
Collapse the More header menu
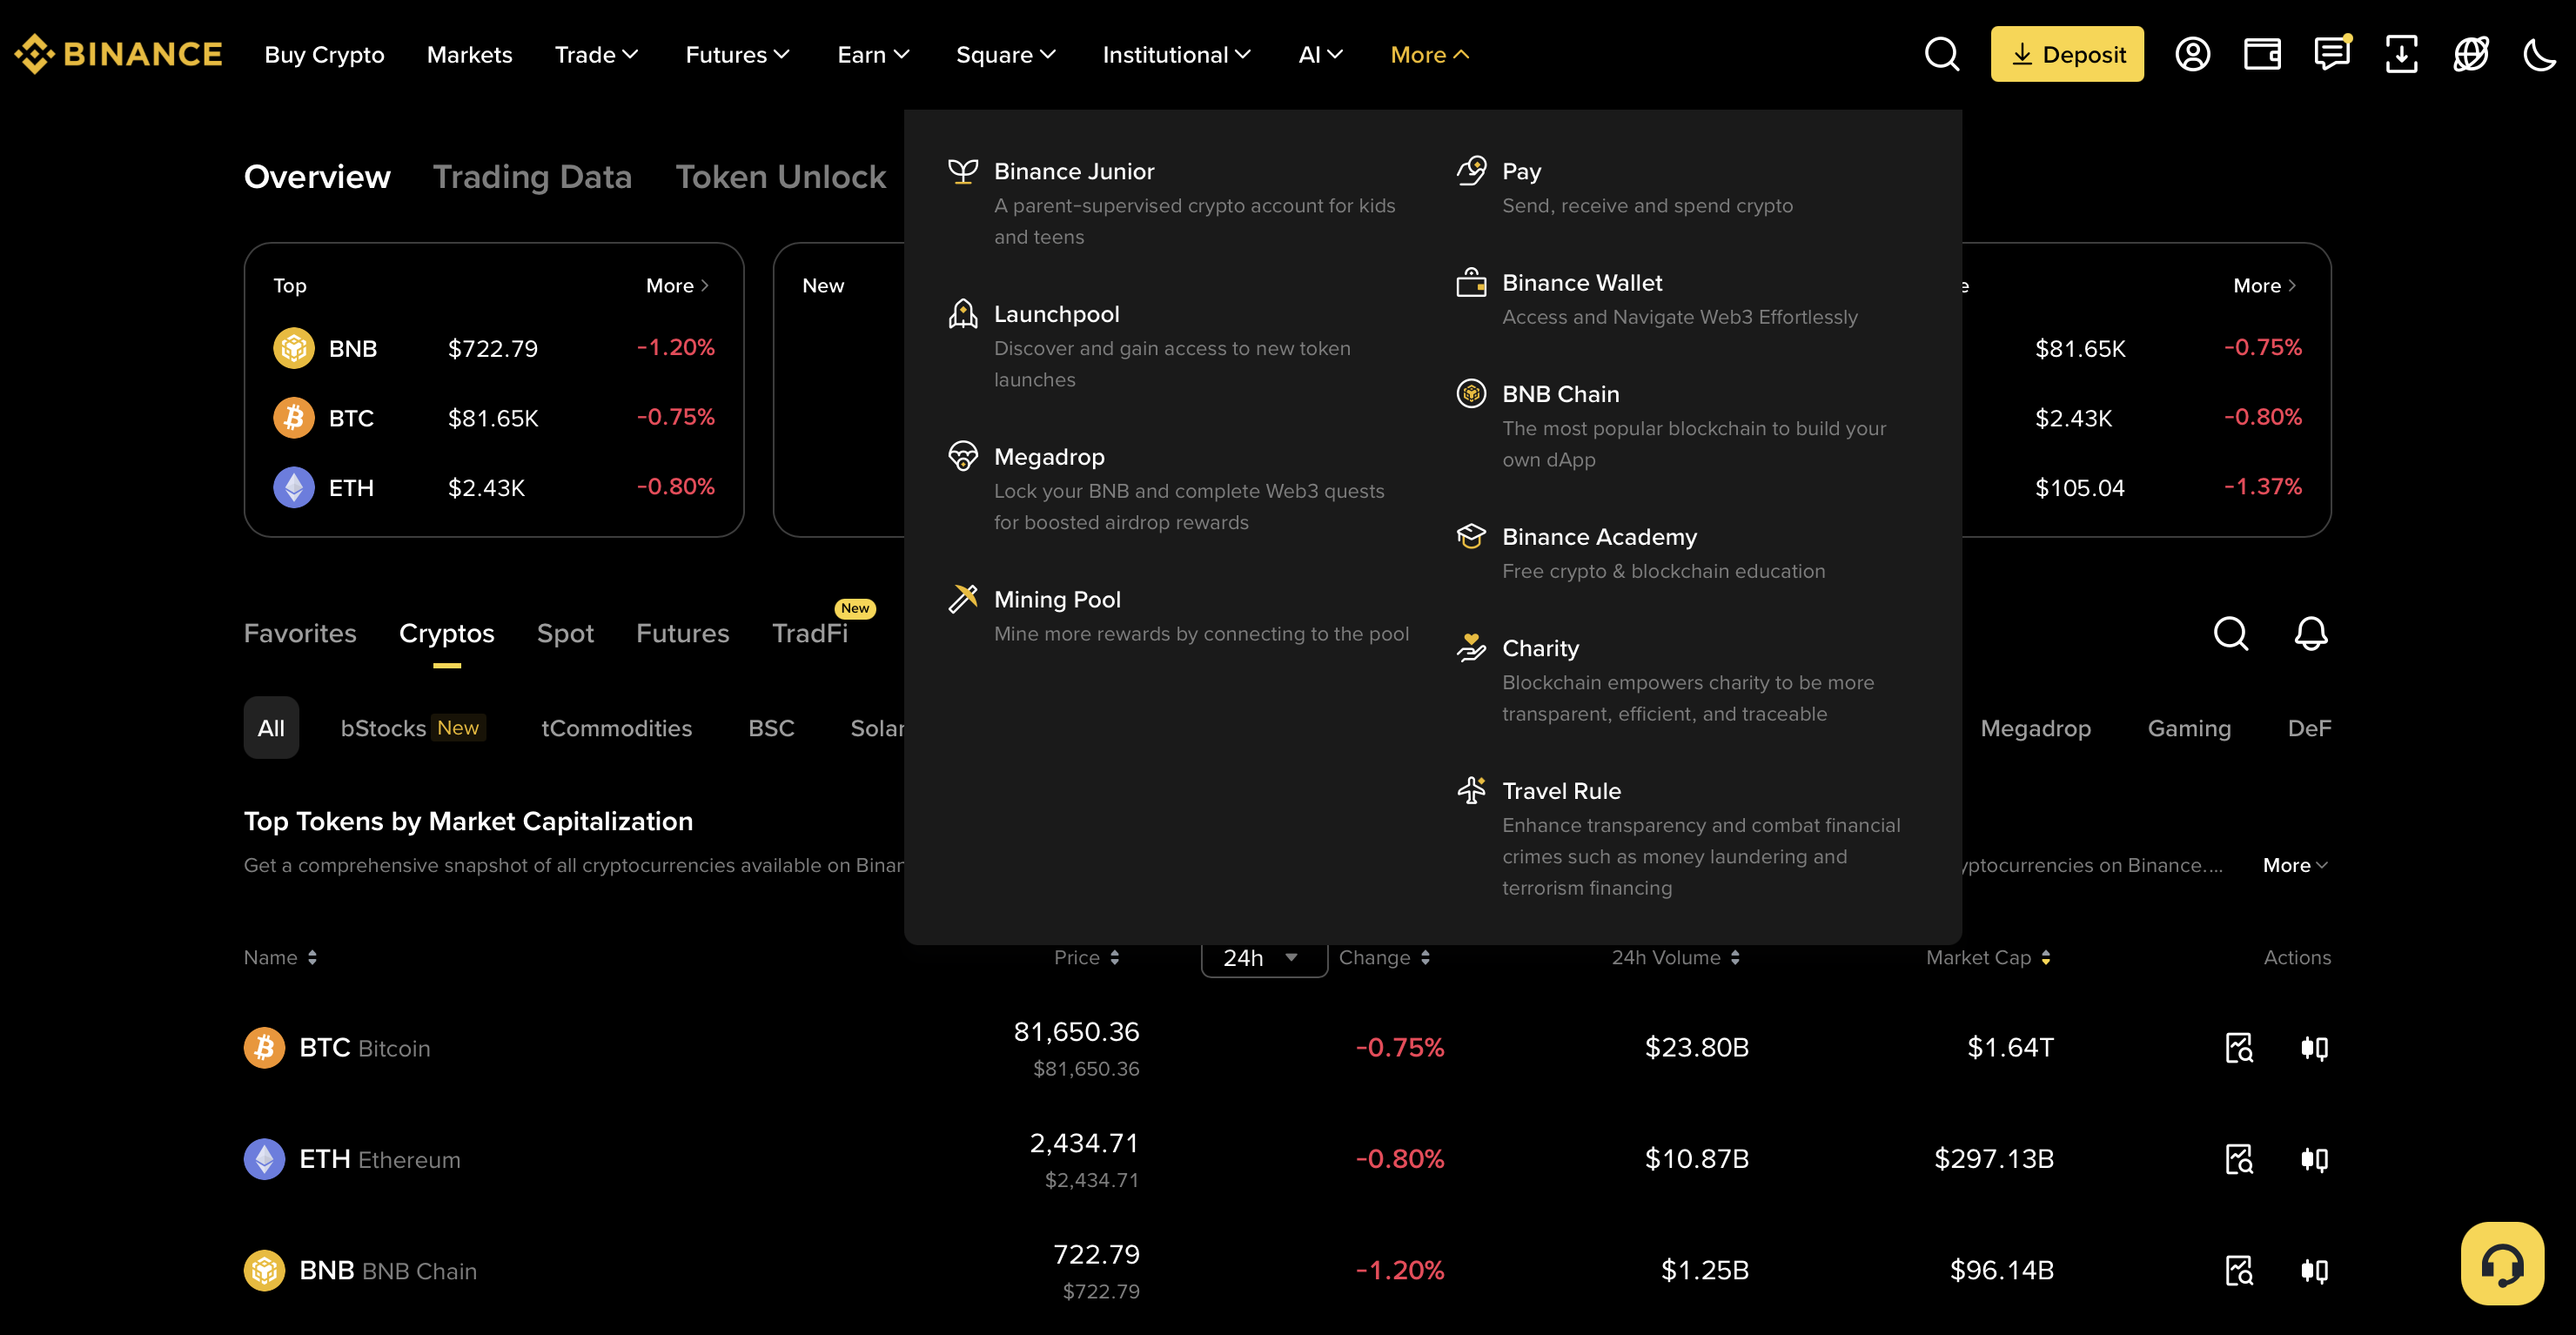(1429, 55)
